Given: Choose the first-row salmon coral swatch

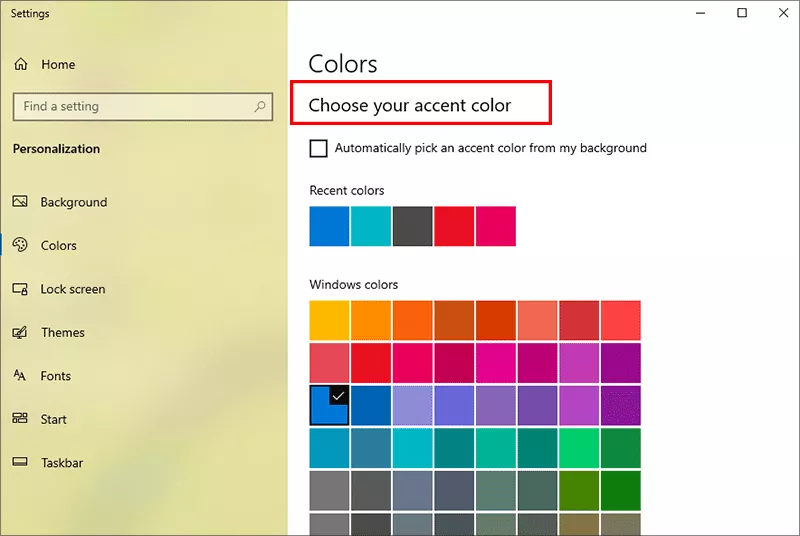Looking at the screenshot, I should point(537,320).
